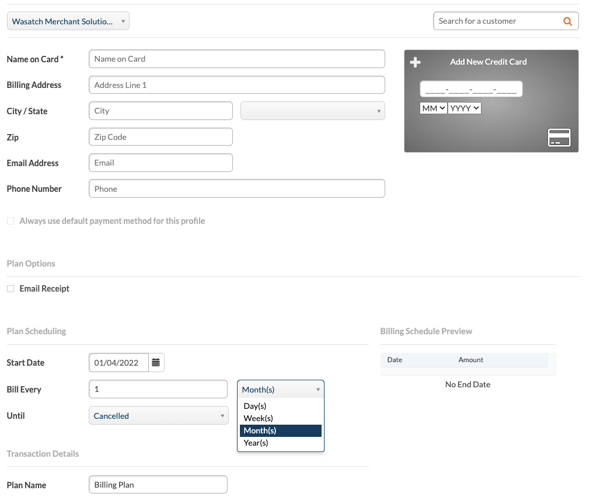Click the credit card icon on the gray card panel
The height and width of the screenshot is (498, 600).
coord(559,138)
